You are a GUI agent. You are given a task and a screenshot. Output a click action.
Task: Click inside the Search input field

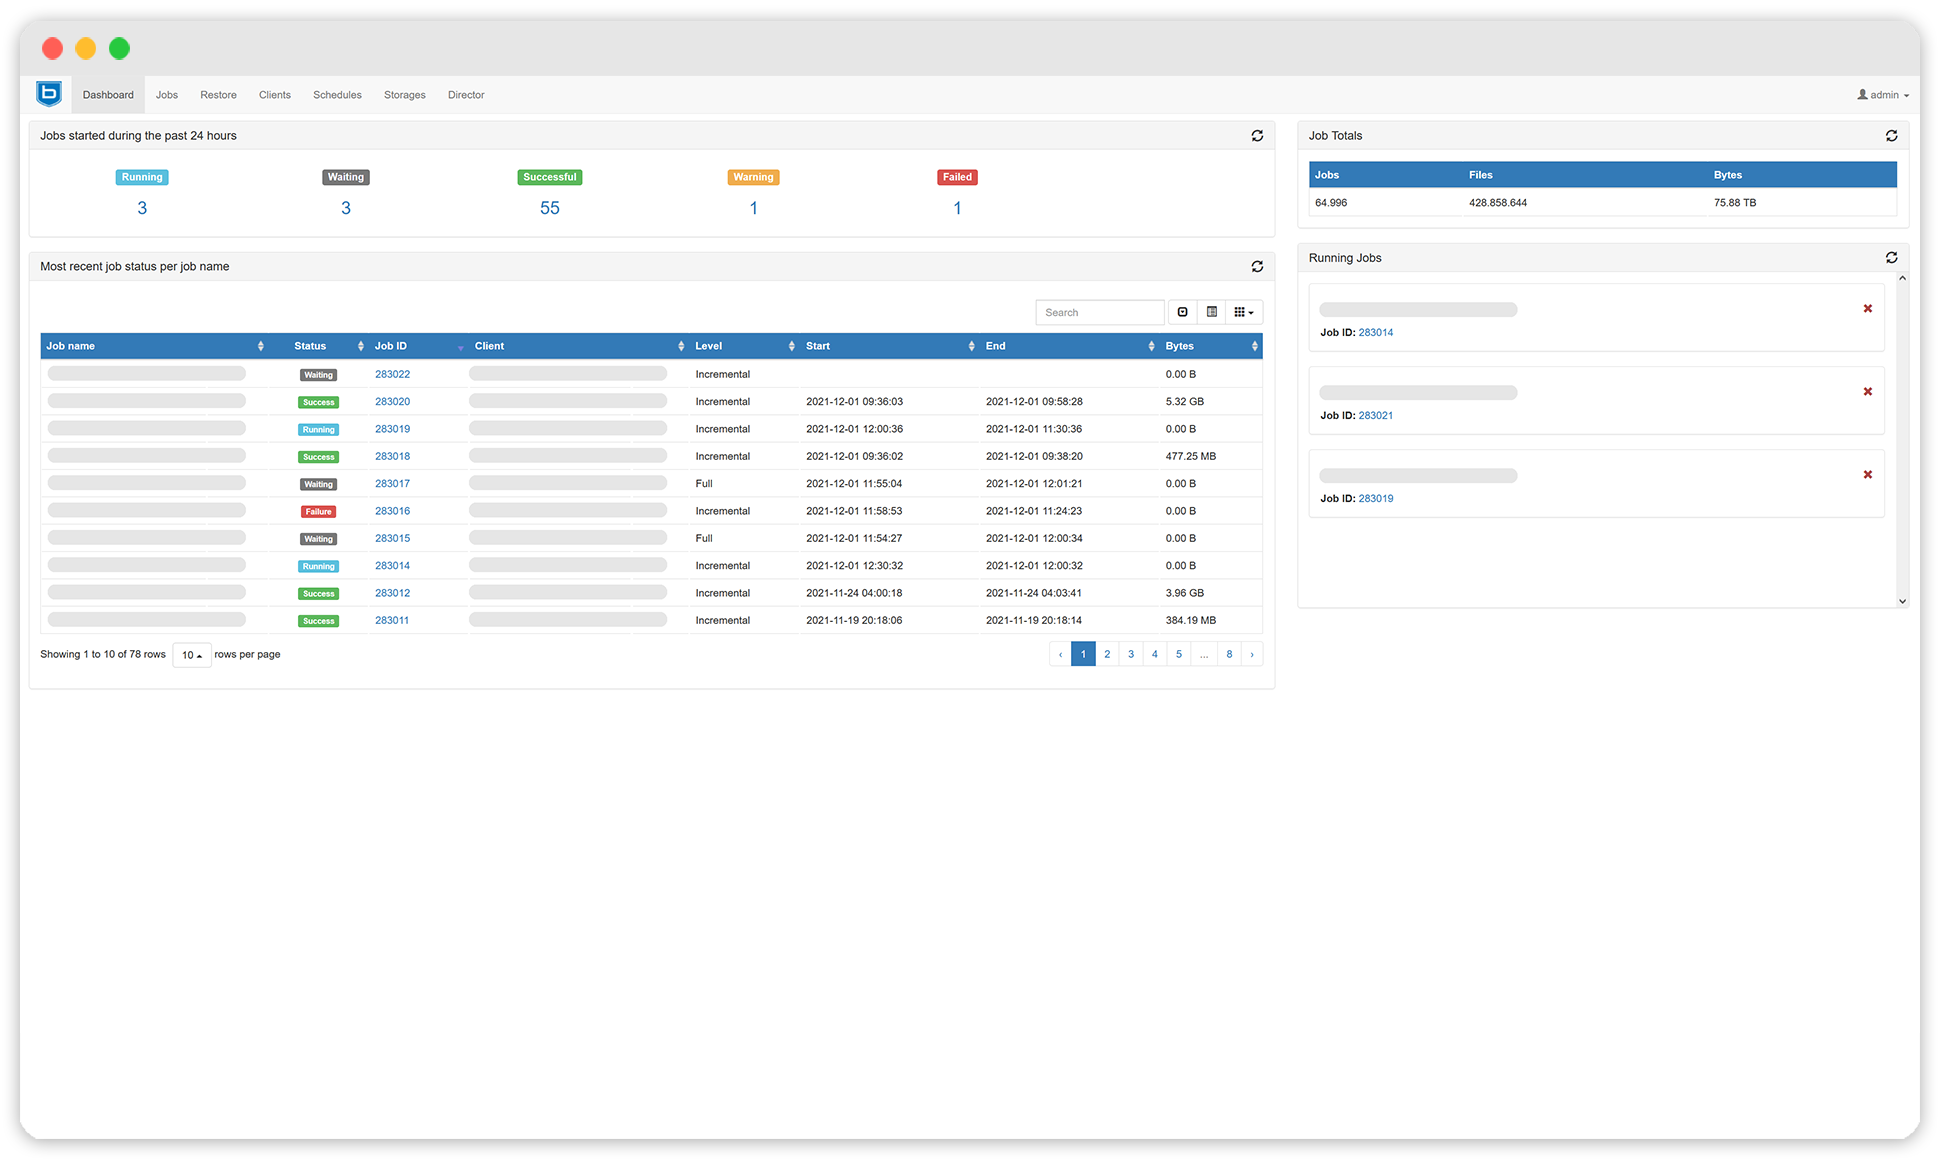pyautogui.click(x=1099, y=311)
